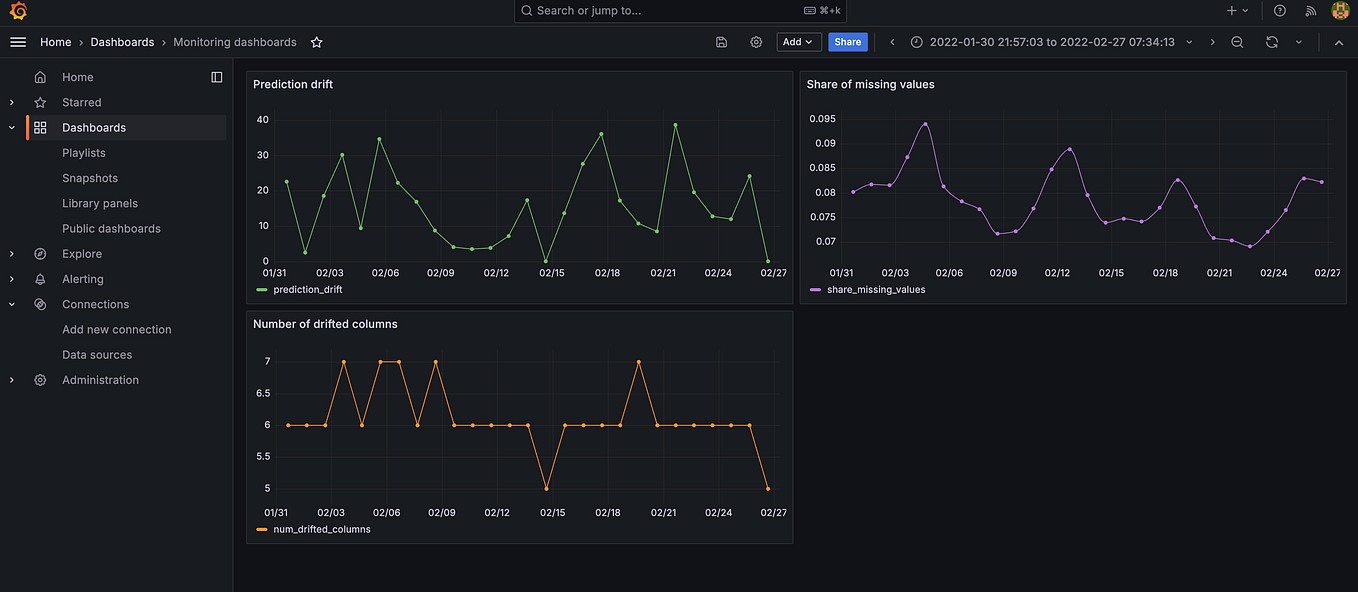
Task: Select Explore compass icon in sidebar
Action: pos(40,253)
